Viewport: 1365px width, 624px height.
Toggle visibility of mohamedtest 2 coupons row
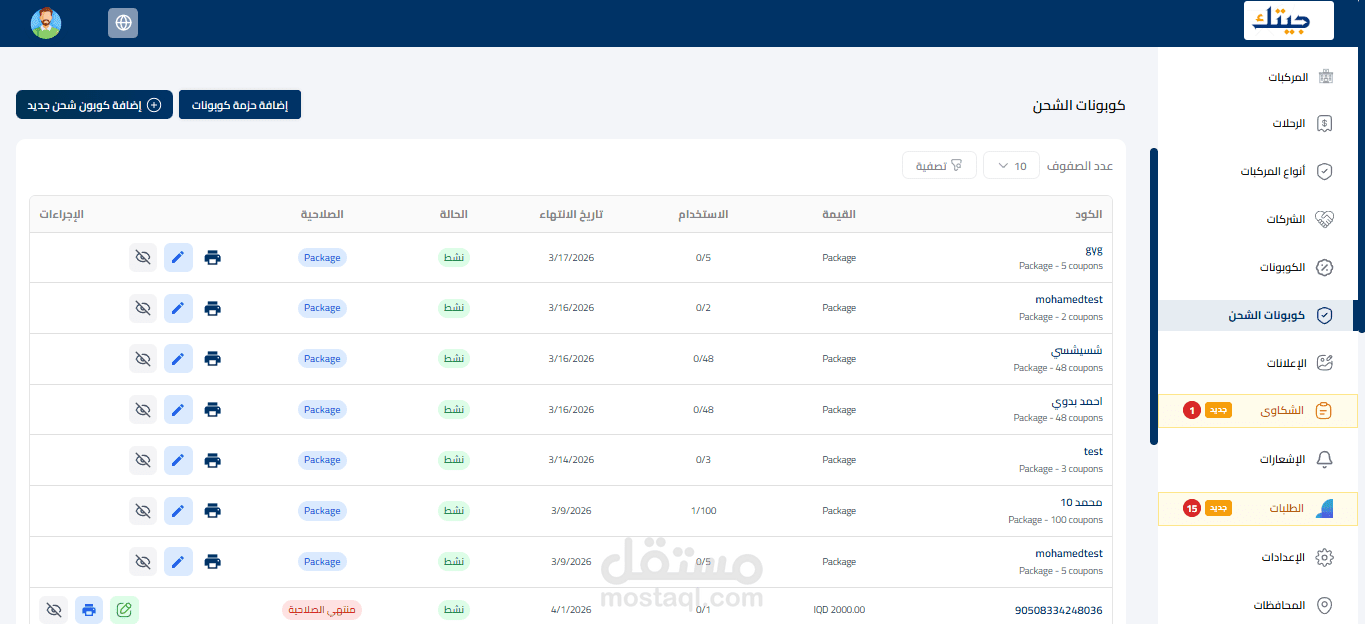pyautogui.click(x=143, y=308)
